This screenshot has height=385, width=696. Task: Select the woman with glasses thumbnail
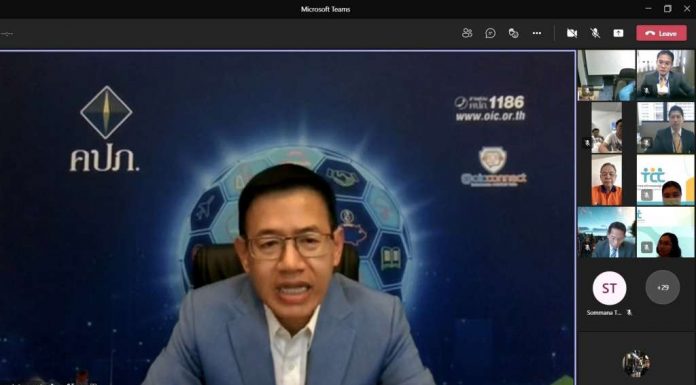[665, 232]
